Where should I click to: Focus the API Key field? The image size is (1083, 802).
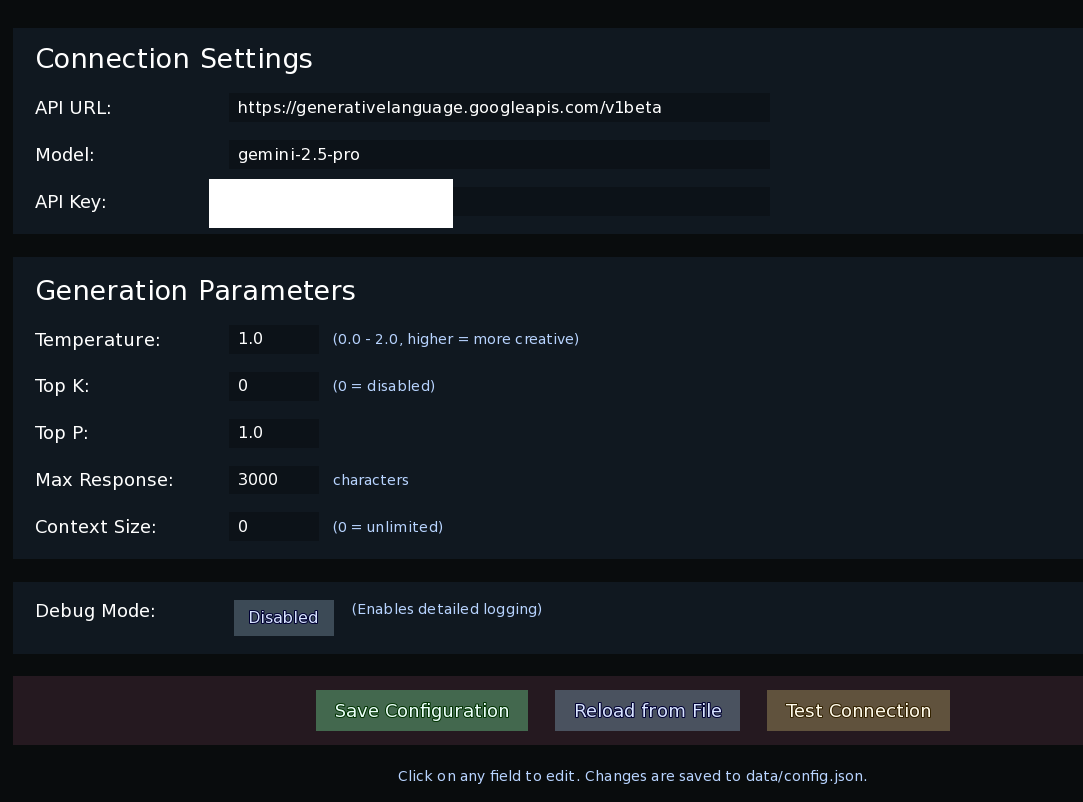pyautogui.click(x=610, y=202)
